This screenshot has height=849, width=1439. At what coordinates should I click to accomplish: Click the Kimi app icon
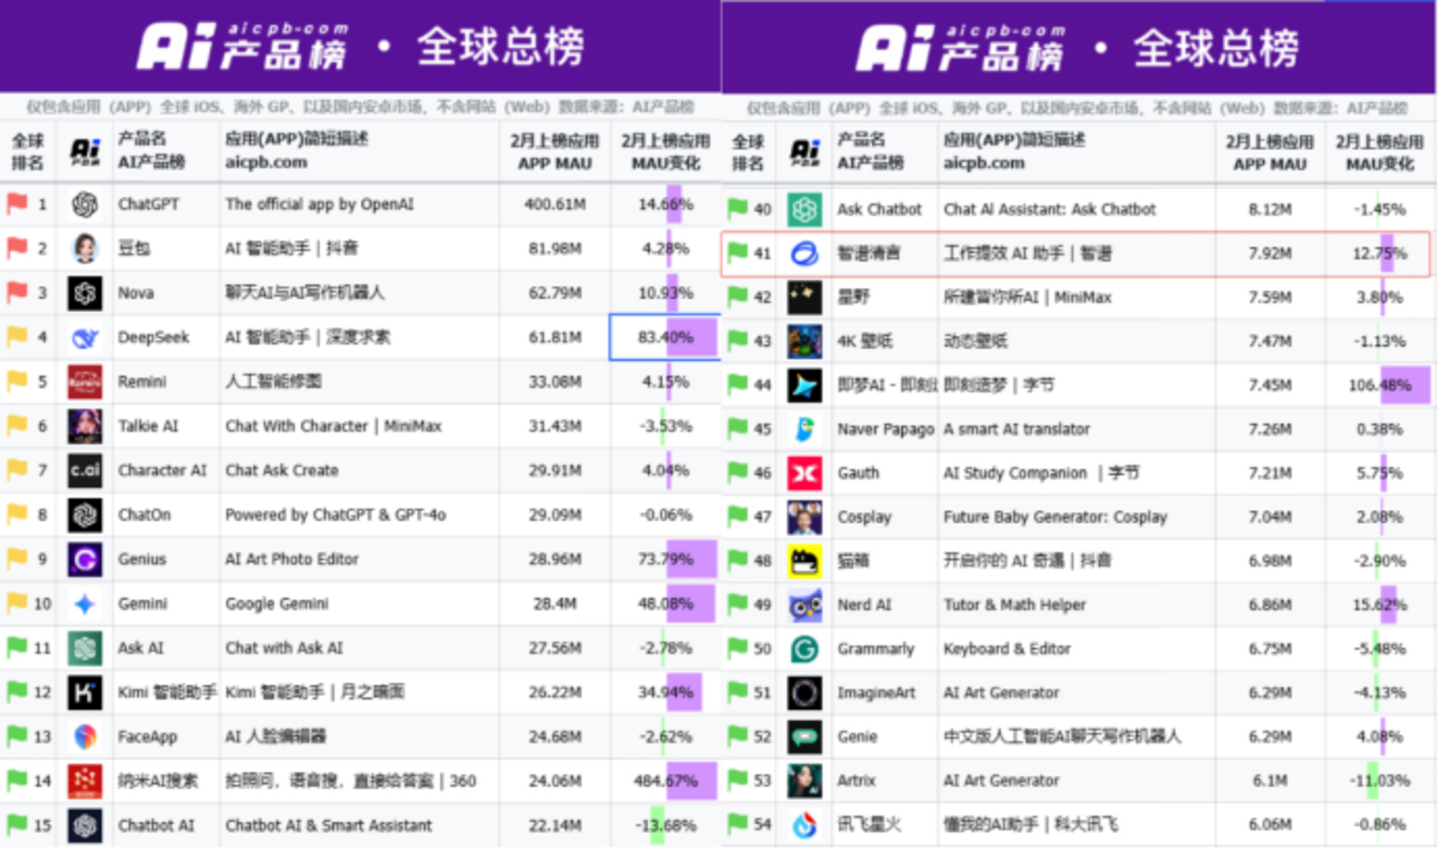coord(85,692)
